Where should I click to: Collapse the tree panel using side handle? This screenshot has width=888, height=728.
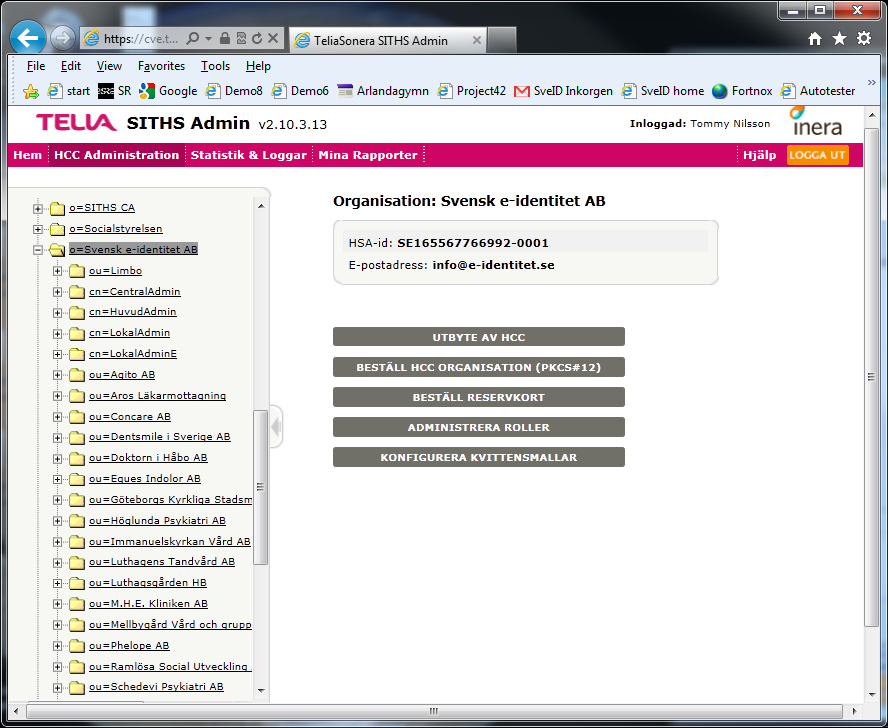click(x=276, y=427)
